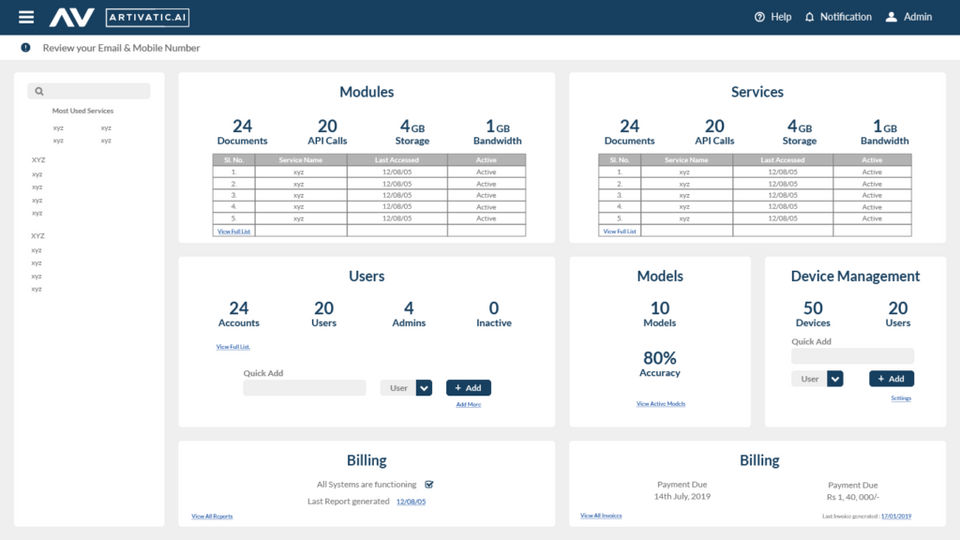Image resolution: width=960 pixels, height=540 pixels.
Task: Click the 10 Models stat
Action: 660,314
